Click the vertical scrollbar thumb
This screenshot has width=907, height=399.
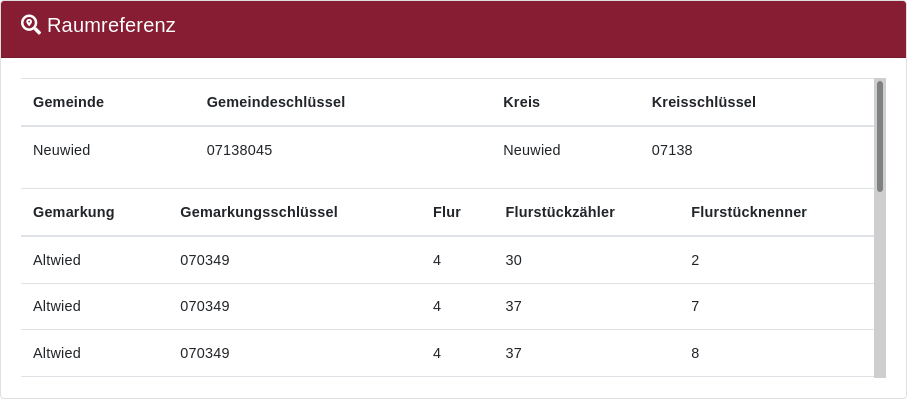click(880, 136)
